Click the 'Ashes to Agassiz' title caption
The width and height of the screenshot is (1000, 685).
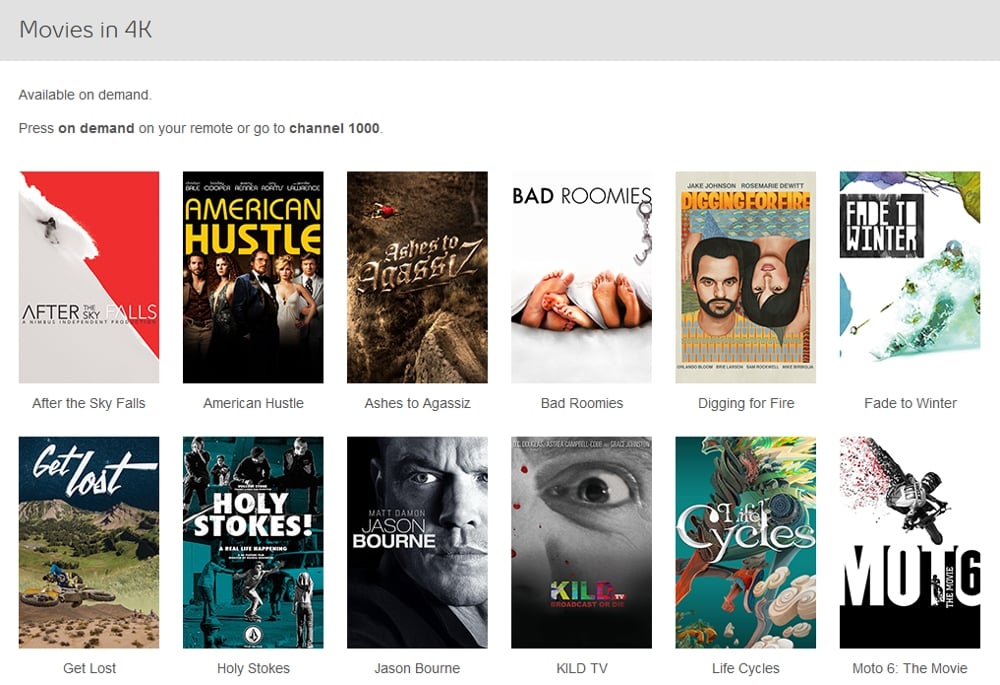[x=417, y=403]
